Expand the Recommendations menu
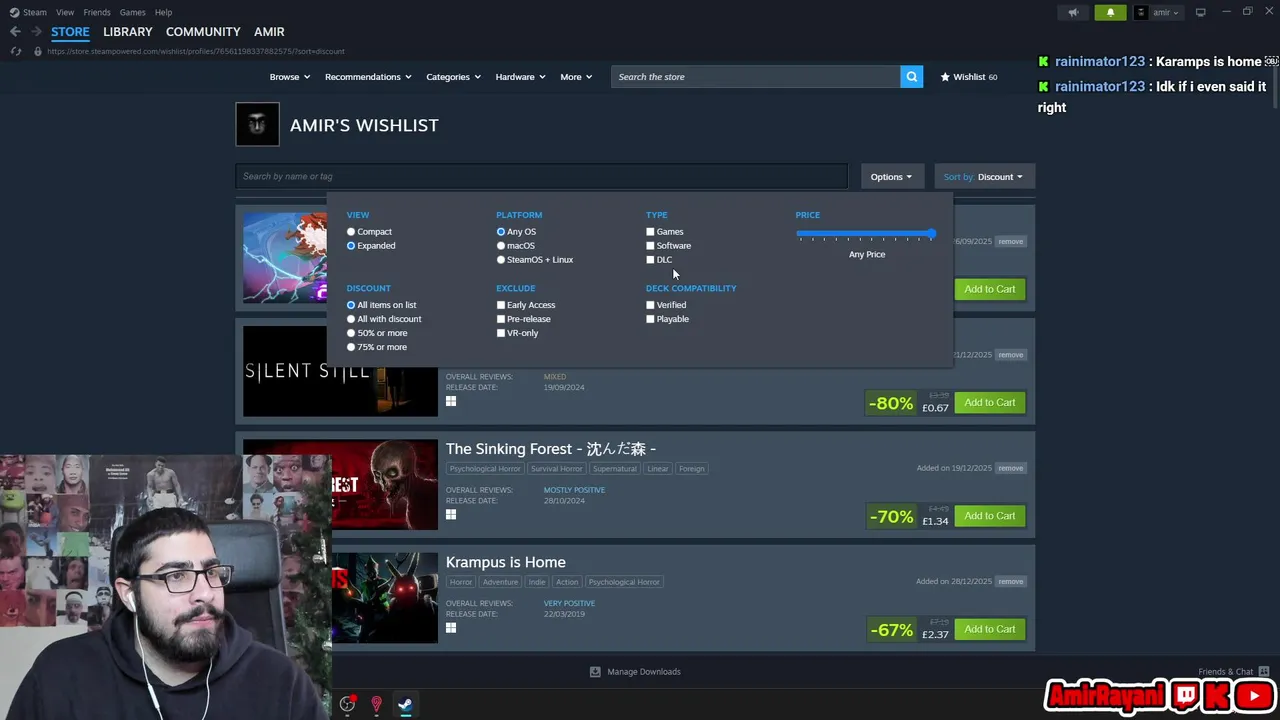The image size is (1280, 720). point(369,77)
